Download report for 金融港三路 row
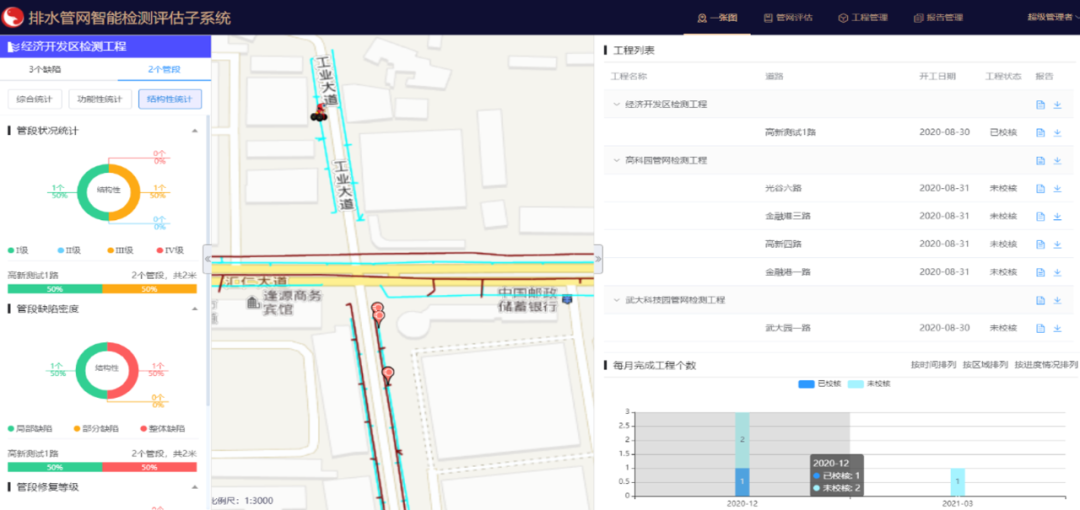This screenshot has height=510, width=1080. [x=1057, y=216]
